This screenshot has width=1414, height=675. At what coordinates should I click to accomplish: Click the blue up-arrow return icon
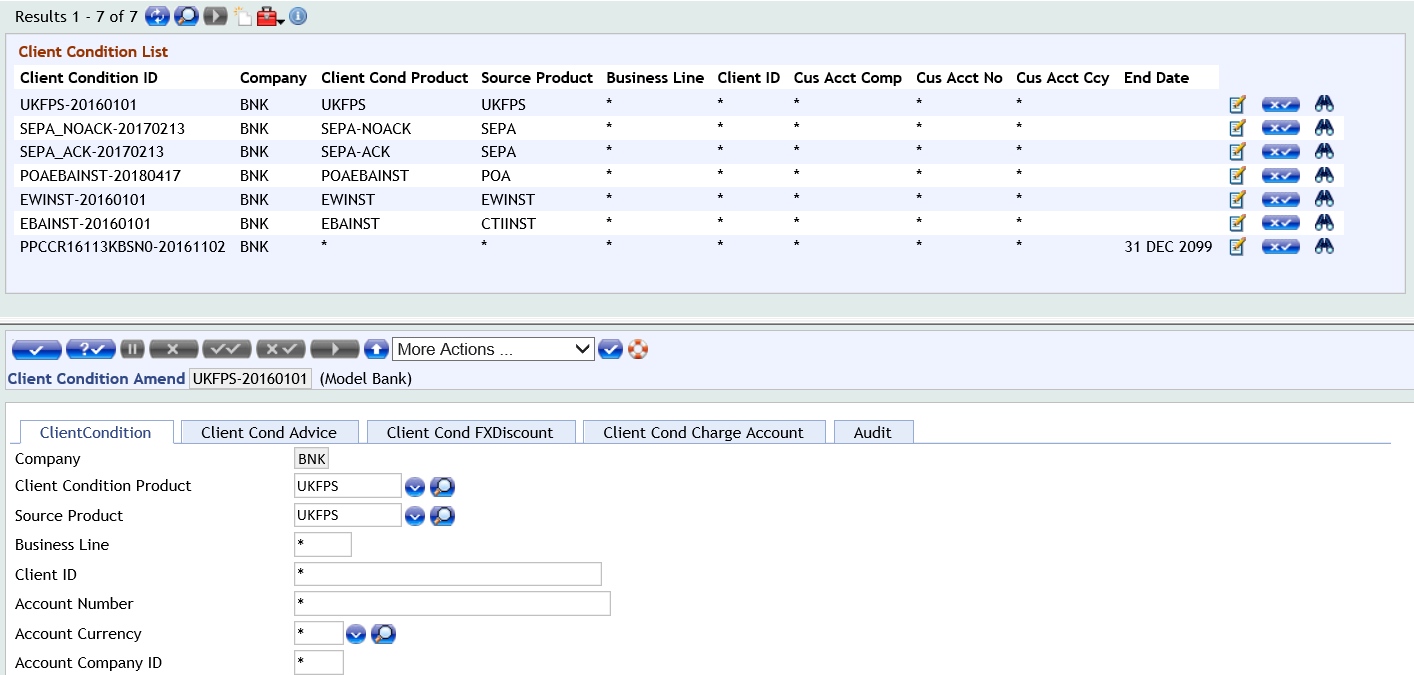coord(376,349)
